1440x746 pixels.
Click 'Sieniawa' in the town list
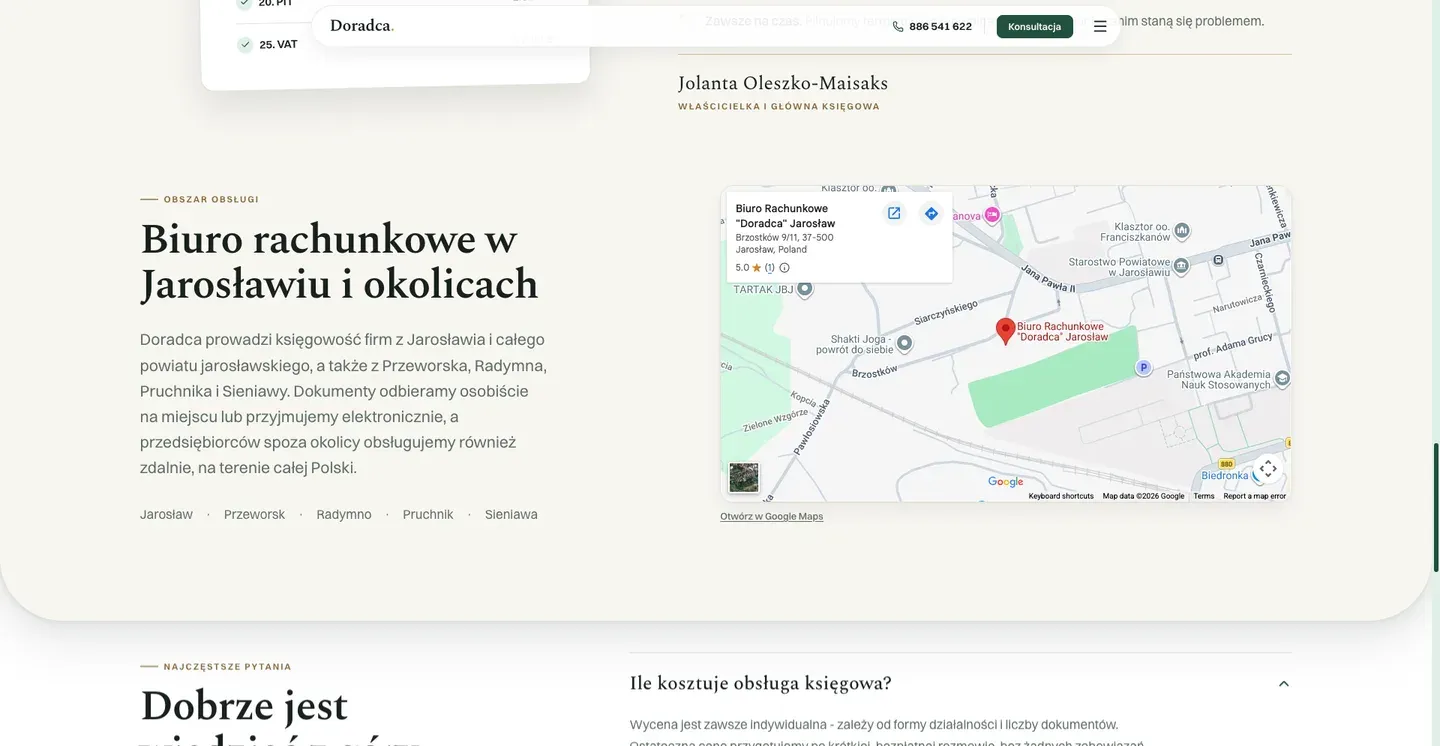coord(511,514)
